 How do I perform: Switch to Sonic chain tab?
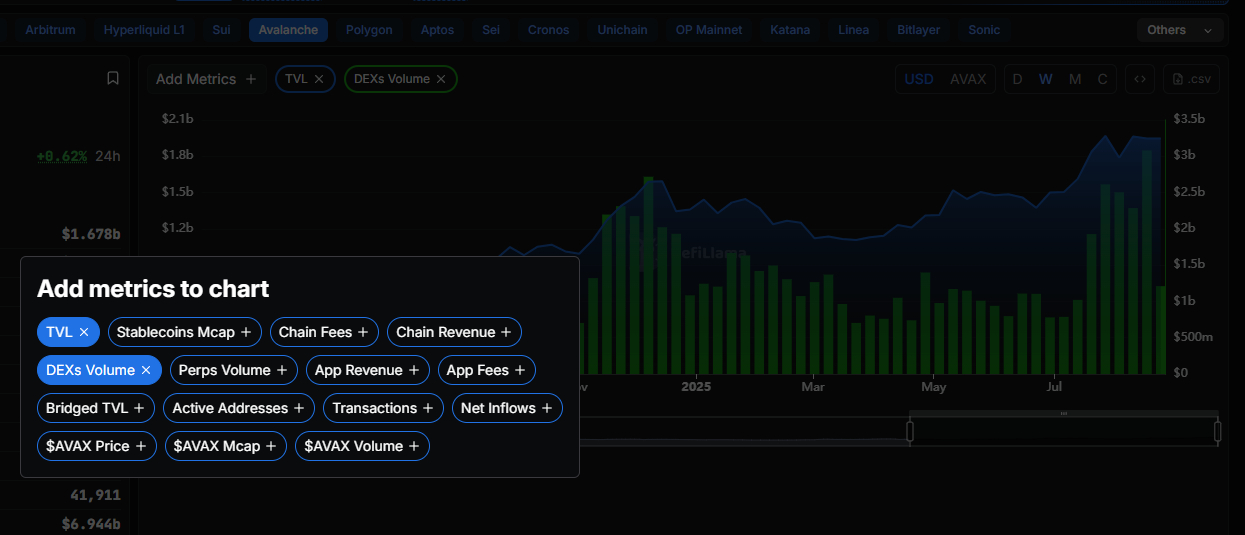[984, 30]
